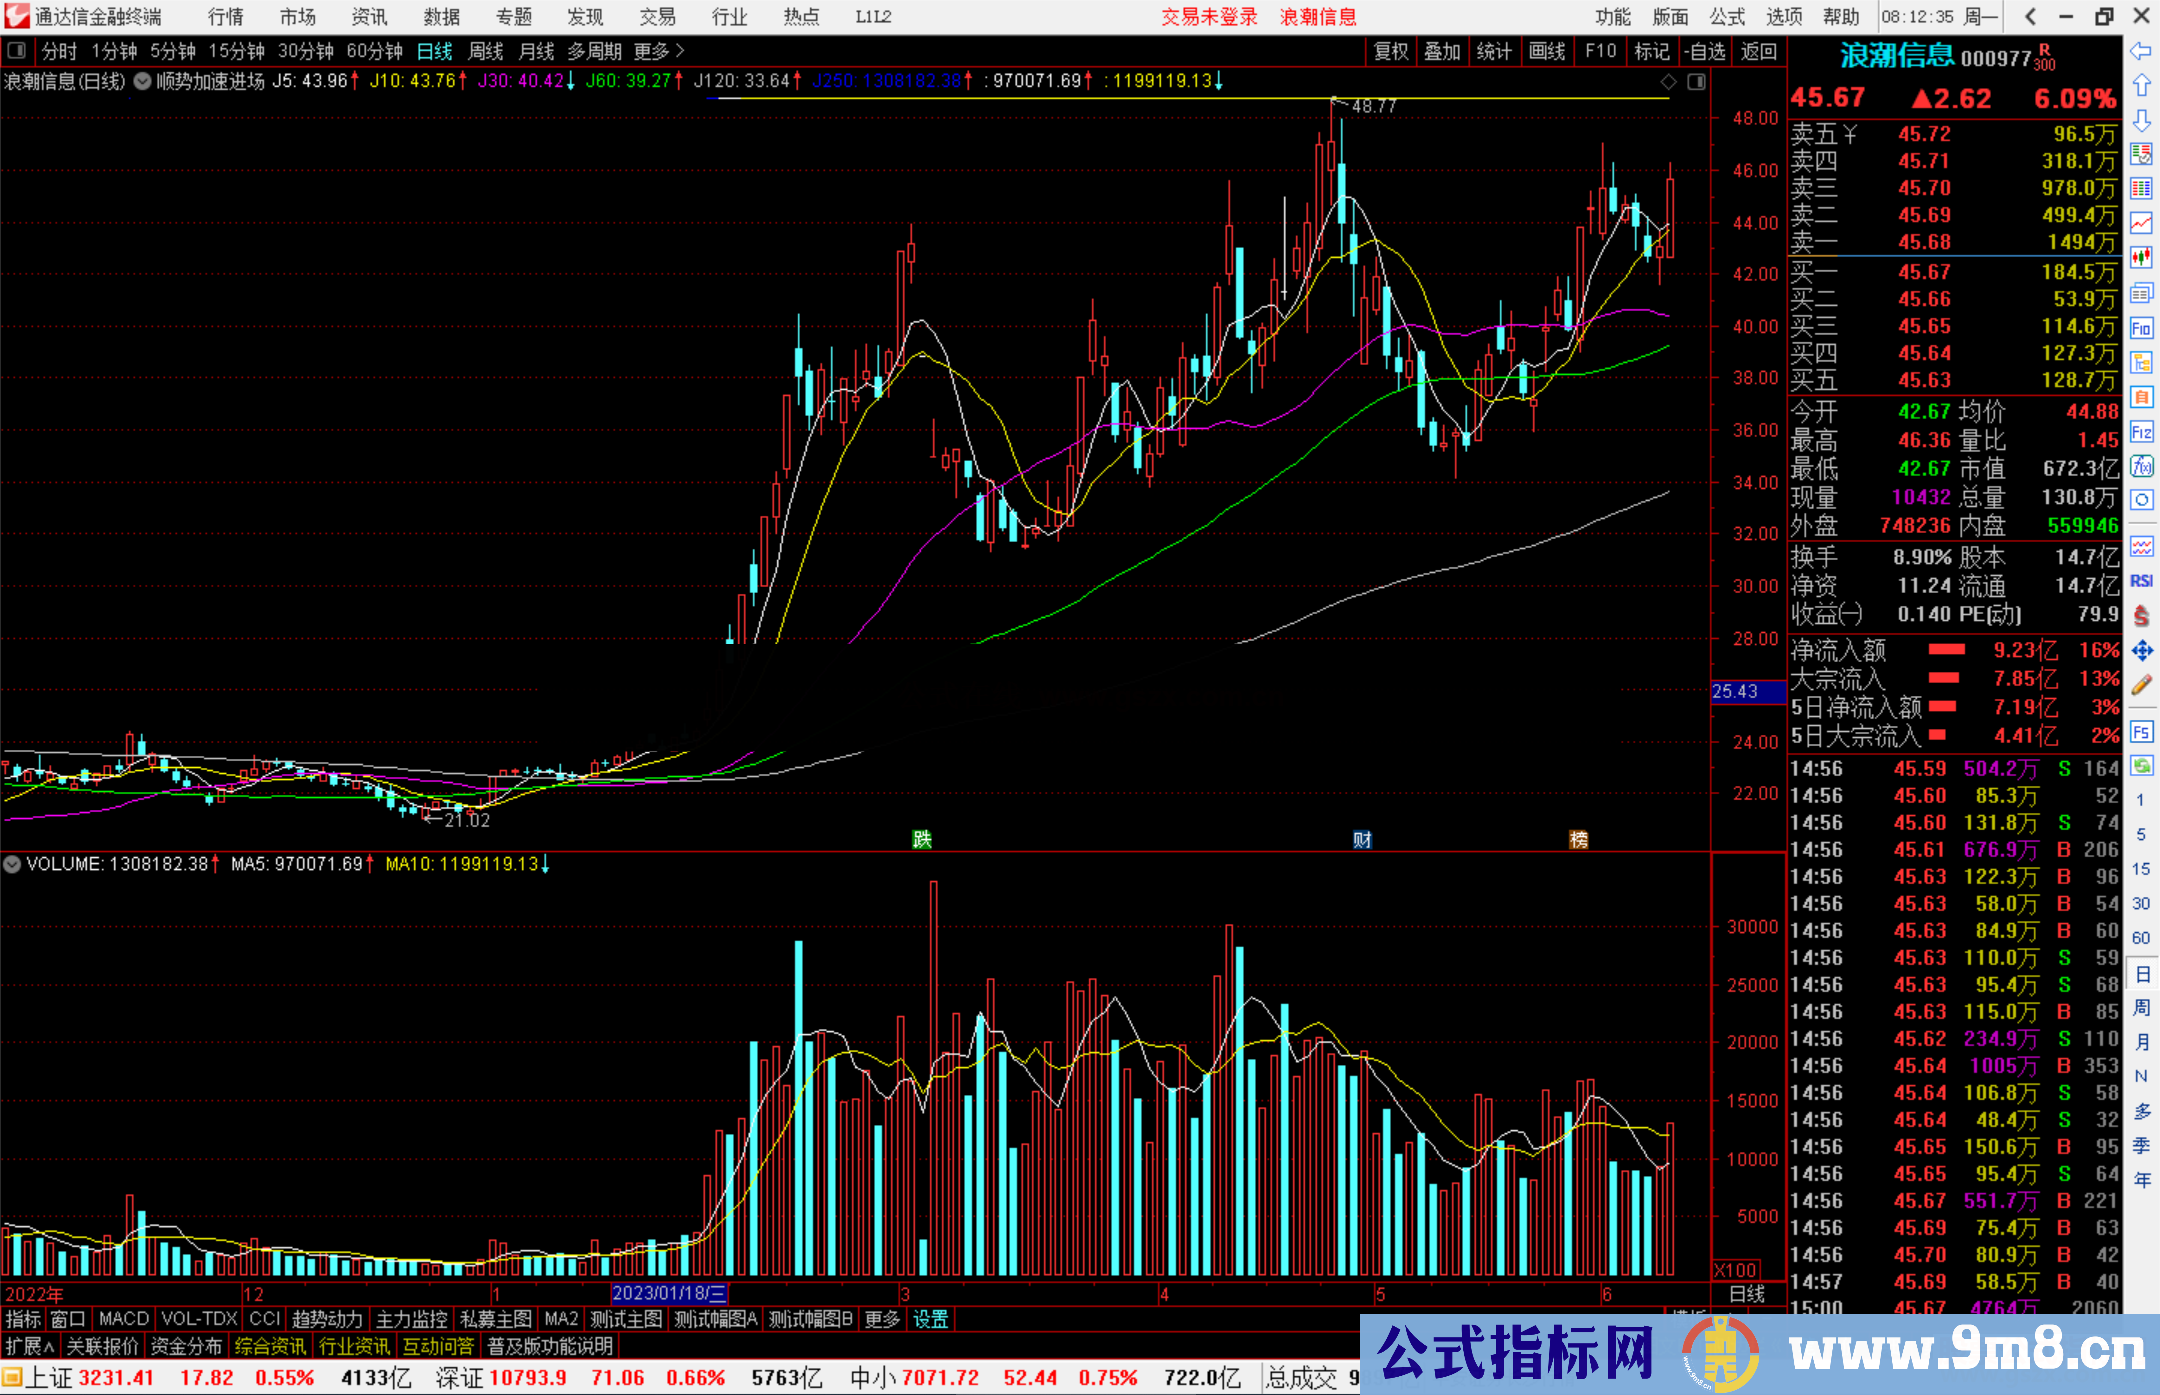Screen dimensions: 2160x1395
Task: Toggle the diamond marker icon above chart
Action: pyautogui.click(x=1668, y=82)
